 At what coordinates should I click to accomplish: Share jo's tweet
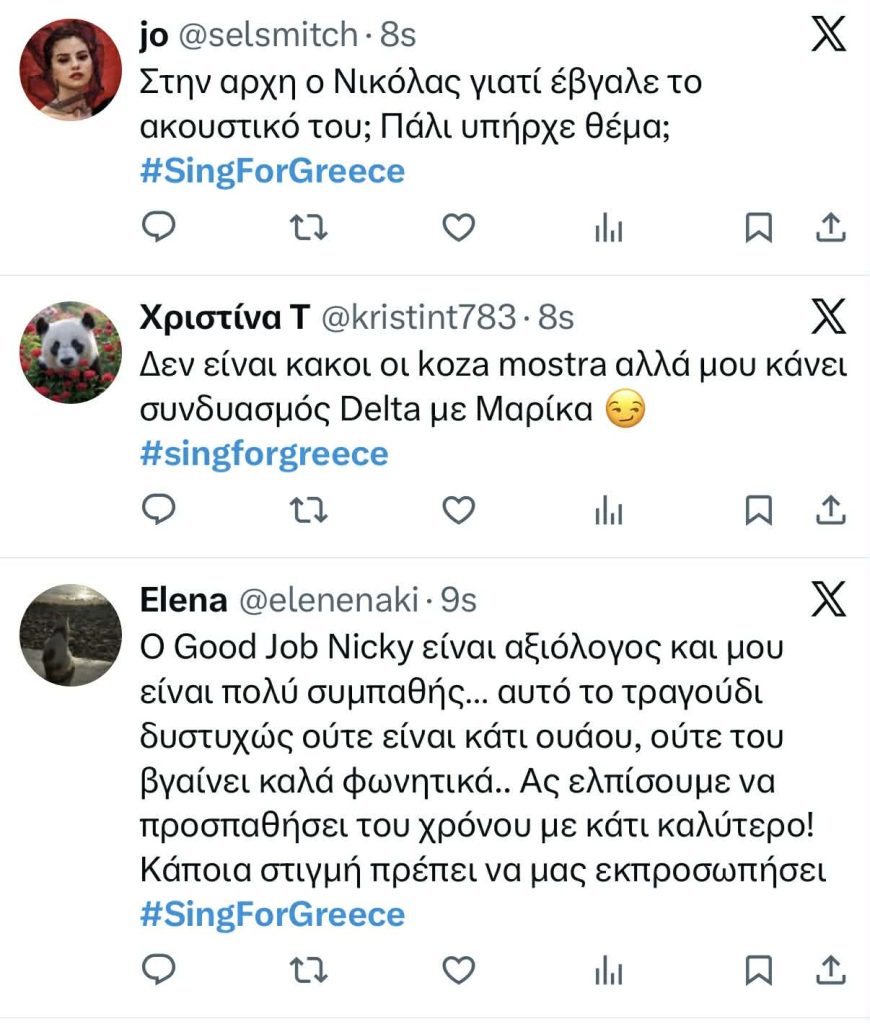(831, 229)
